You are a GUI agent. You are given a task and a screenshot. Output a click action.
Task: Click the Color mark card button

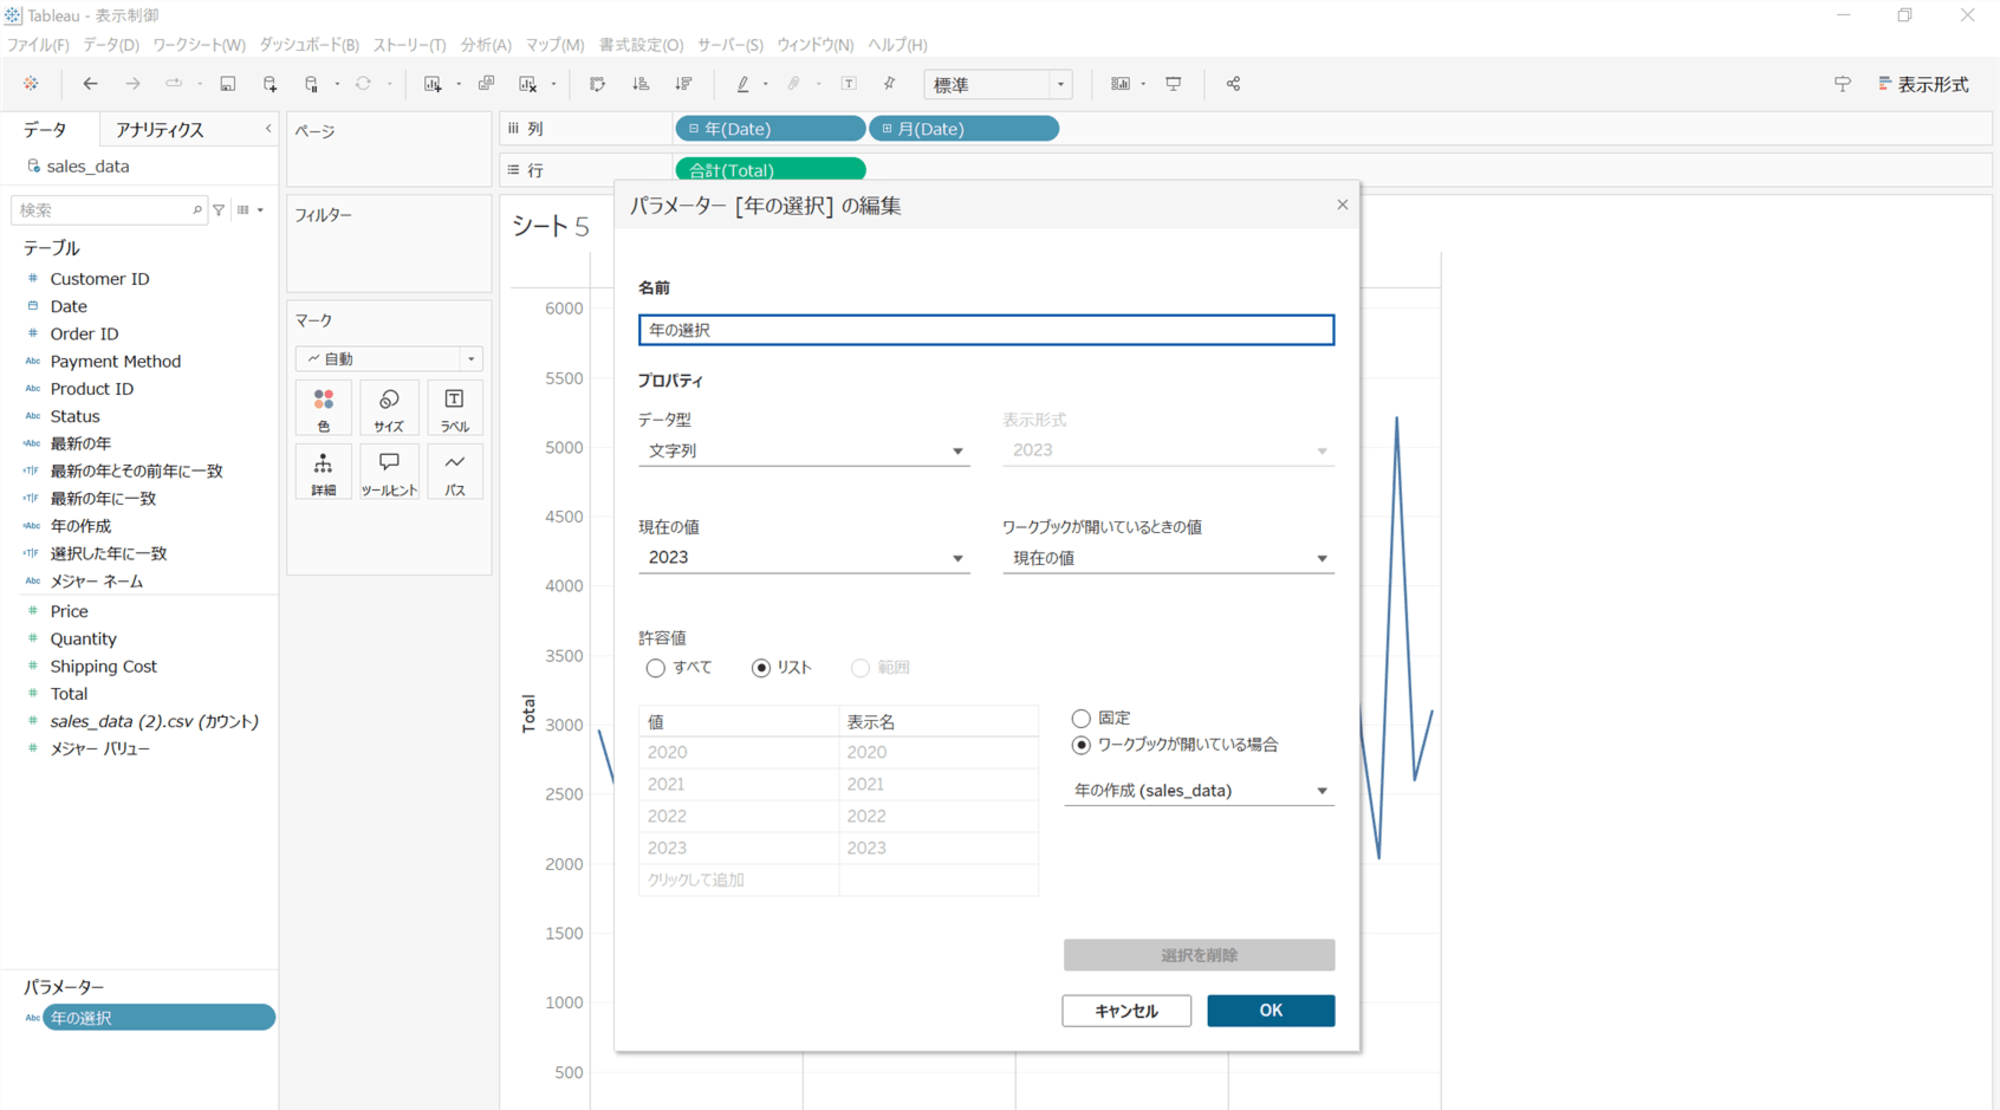(323, 408)
